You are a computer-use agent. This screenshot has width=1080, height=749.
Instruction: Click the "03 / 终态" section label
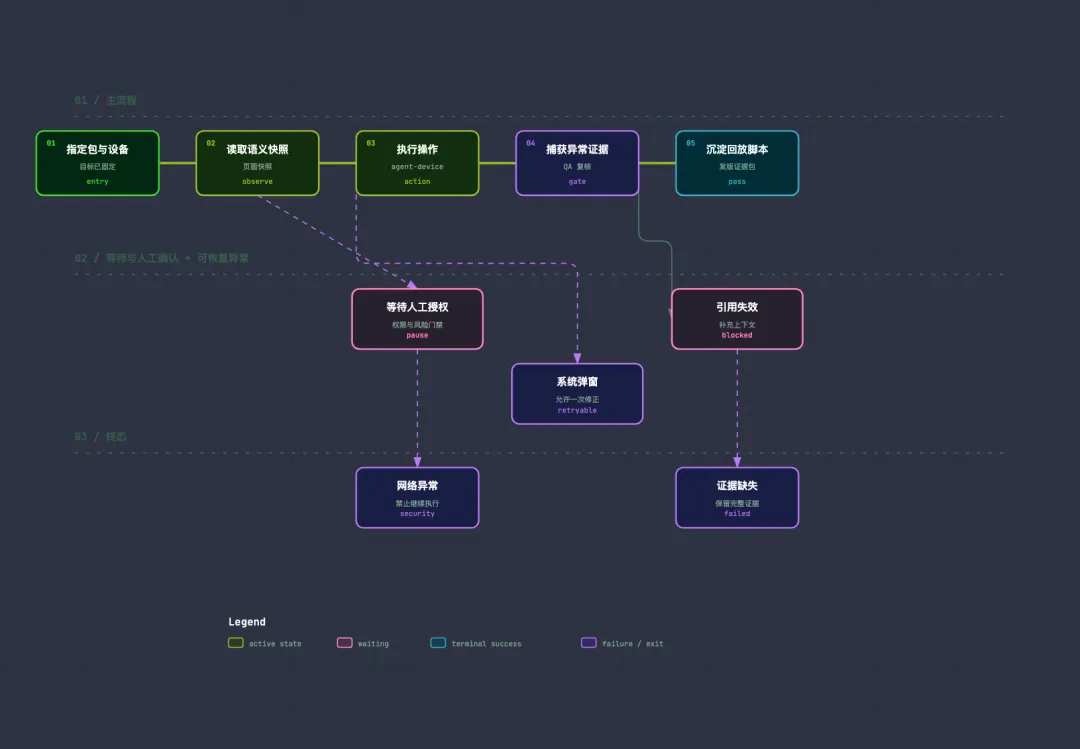coord(101,437)
